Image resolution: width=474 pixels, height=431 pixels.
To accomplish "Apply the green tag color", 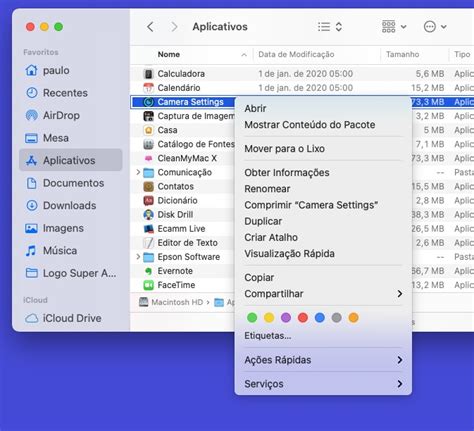I will [x=252, y=318].
